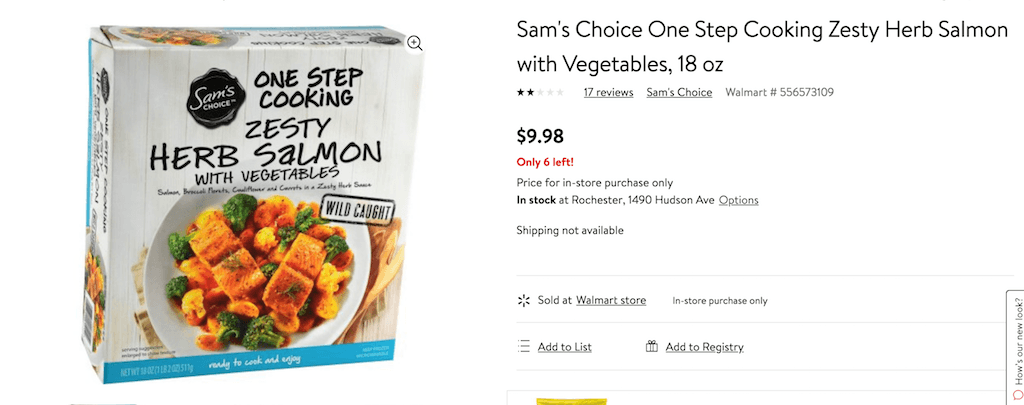
Task: Open the Sam's Choice brand link
Action: click(679, 93)
